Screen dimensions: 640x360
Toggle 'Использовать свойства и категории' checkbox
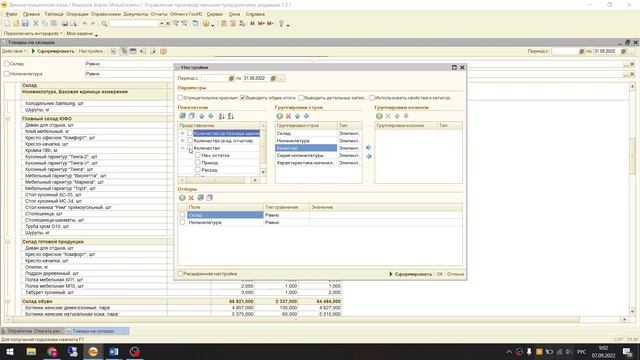pos(372,98)
